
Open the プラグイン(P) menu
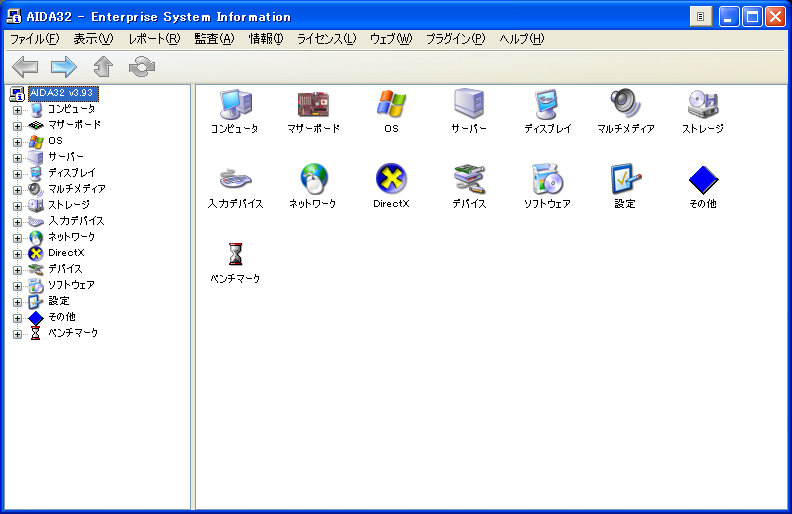click(x=455, y=39)
